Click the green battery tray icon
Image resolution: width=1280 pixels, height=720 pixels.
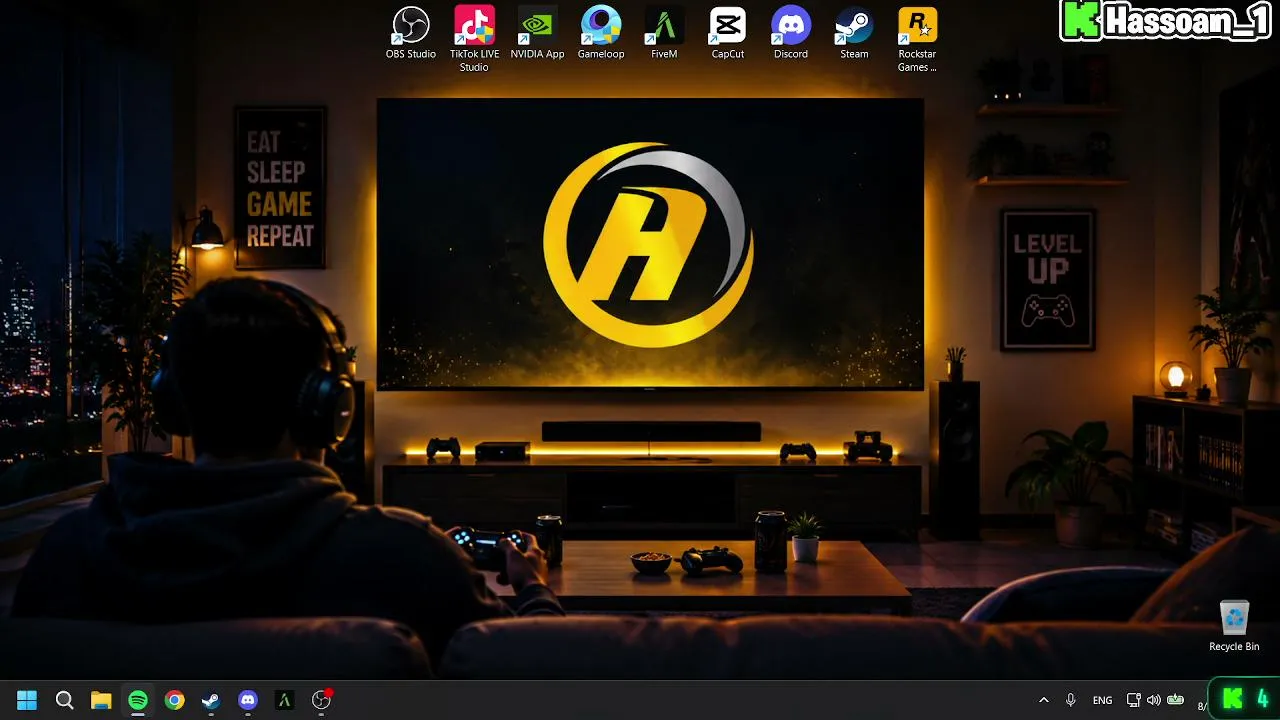(x=1176, y=700)
